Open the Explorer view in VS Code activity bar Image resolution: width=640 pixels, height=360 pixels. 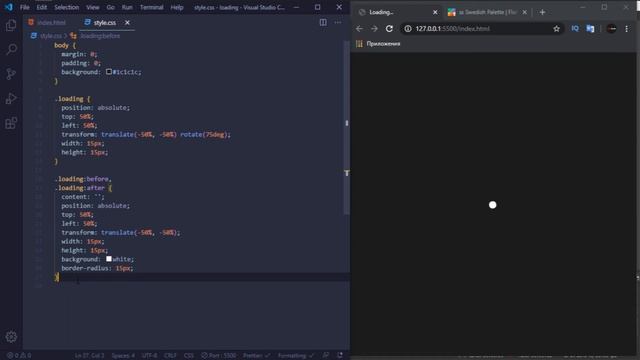pyautogui.click(x=11, y=25)
